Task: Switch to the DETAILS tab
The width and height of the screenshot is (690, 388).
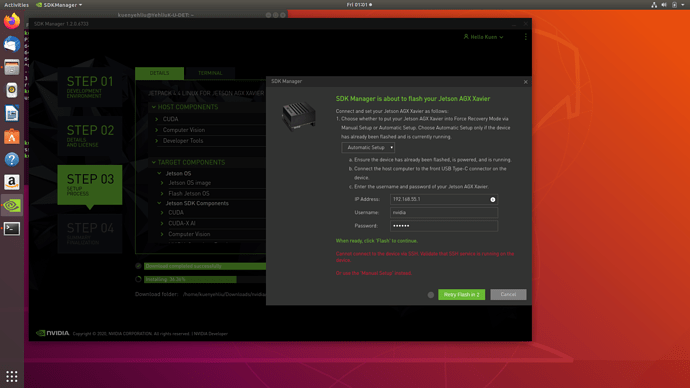Action: [159, 73]
